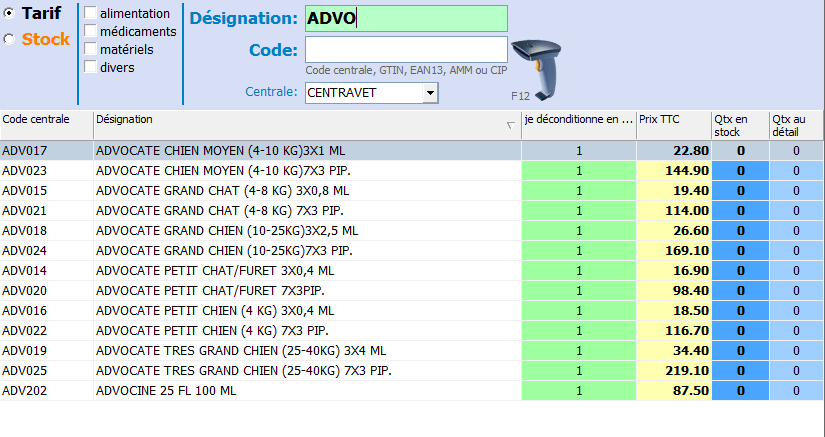This screenshot has width=825, height=437.
Task: Click the Qtx au détail column header
Action: click(797, 125)
